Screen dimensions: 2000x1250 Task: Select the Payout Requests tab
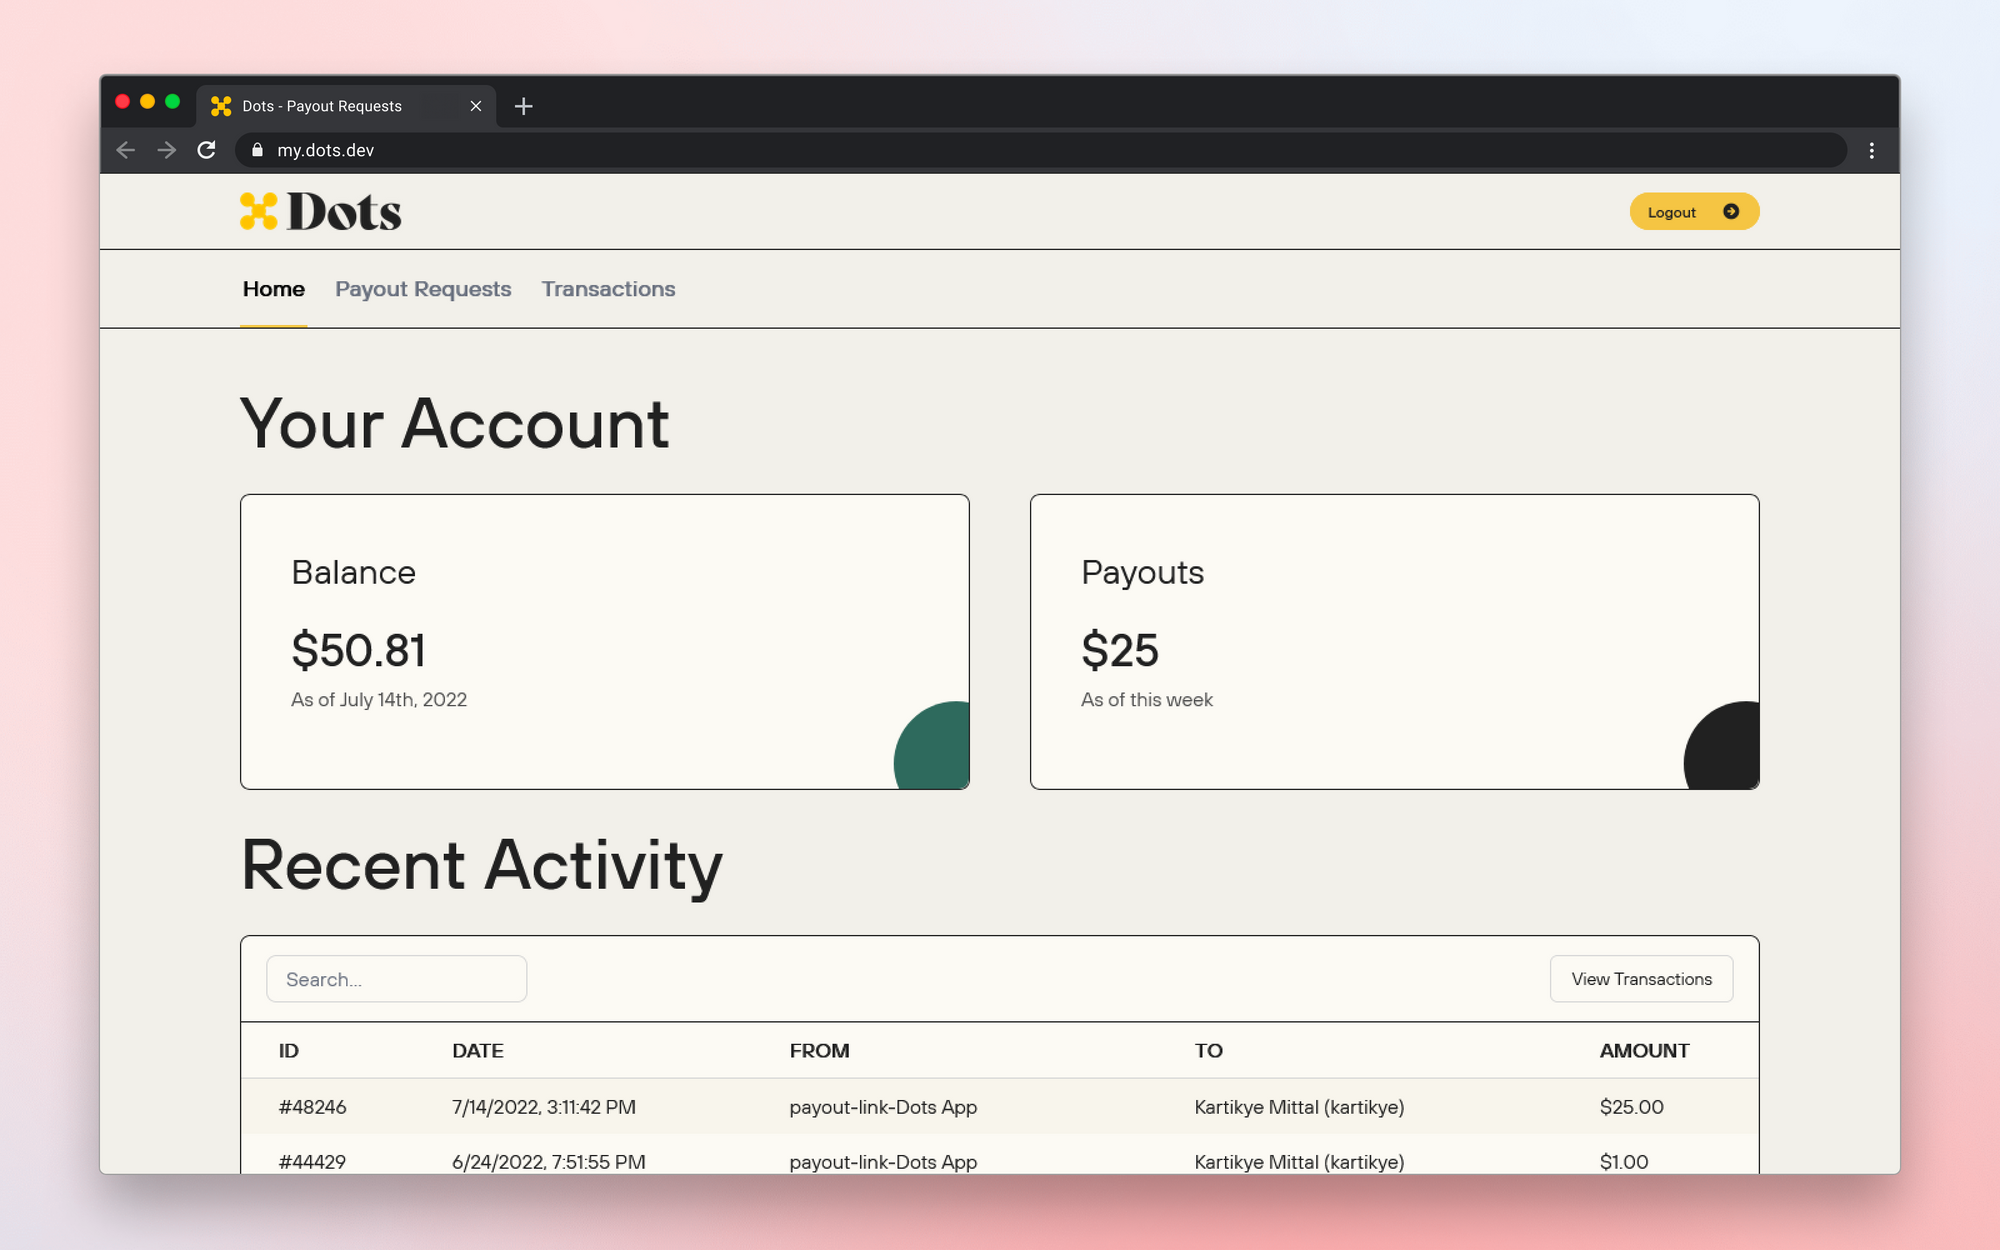(x=422, y=288)
